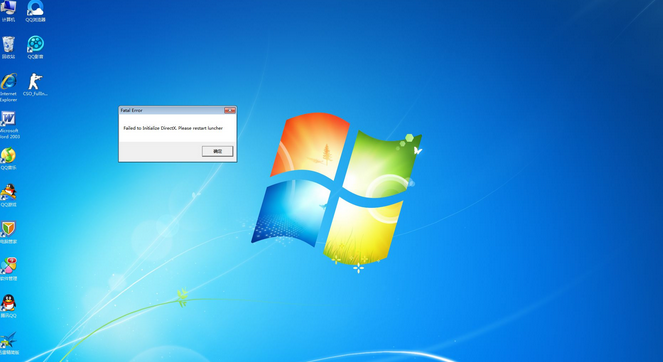Select the Software Manager colorful icon

[8, 266]
